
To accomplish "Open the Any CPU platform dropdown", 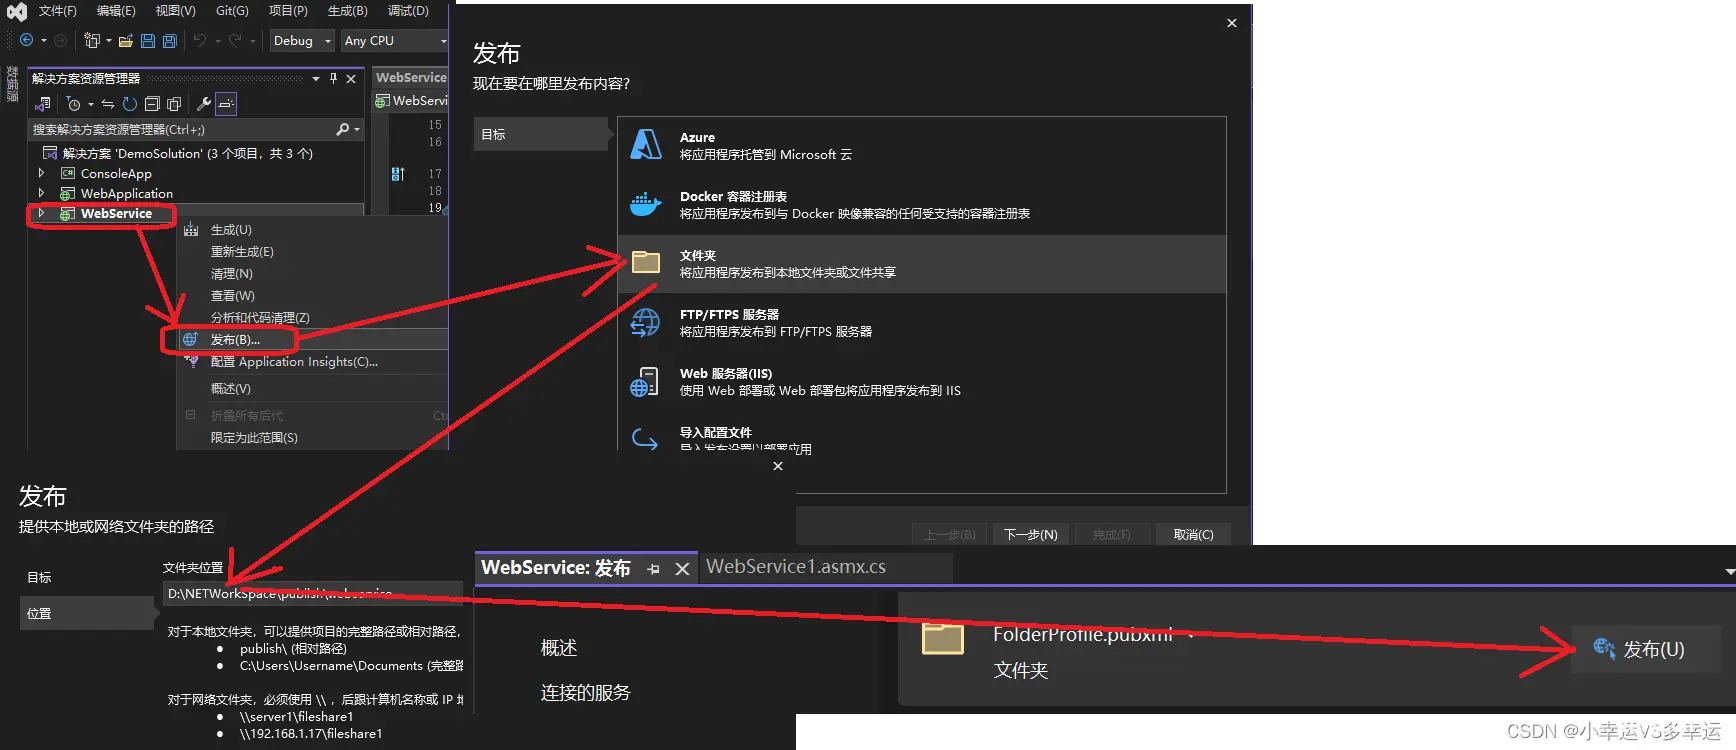I will pyautogui.click(x=394, y=41).
